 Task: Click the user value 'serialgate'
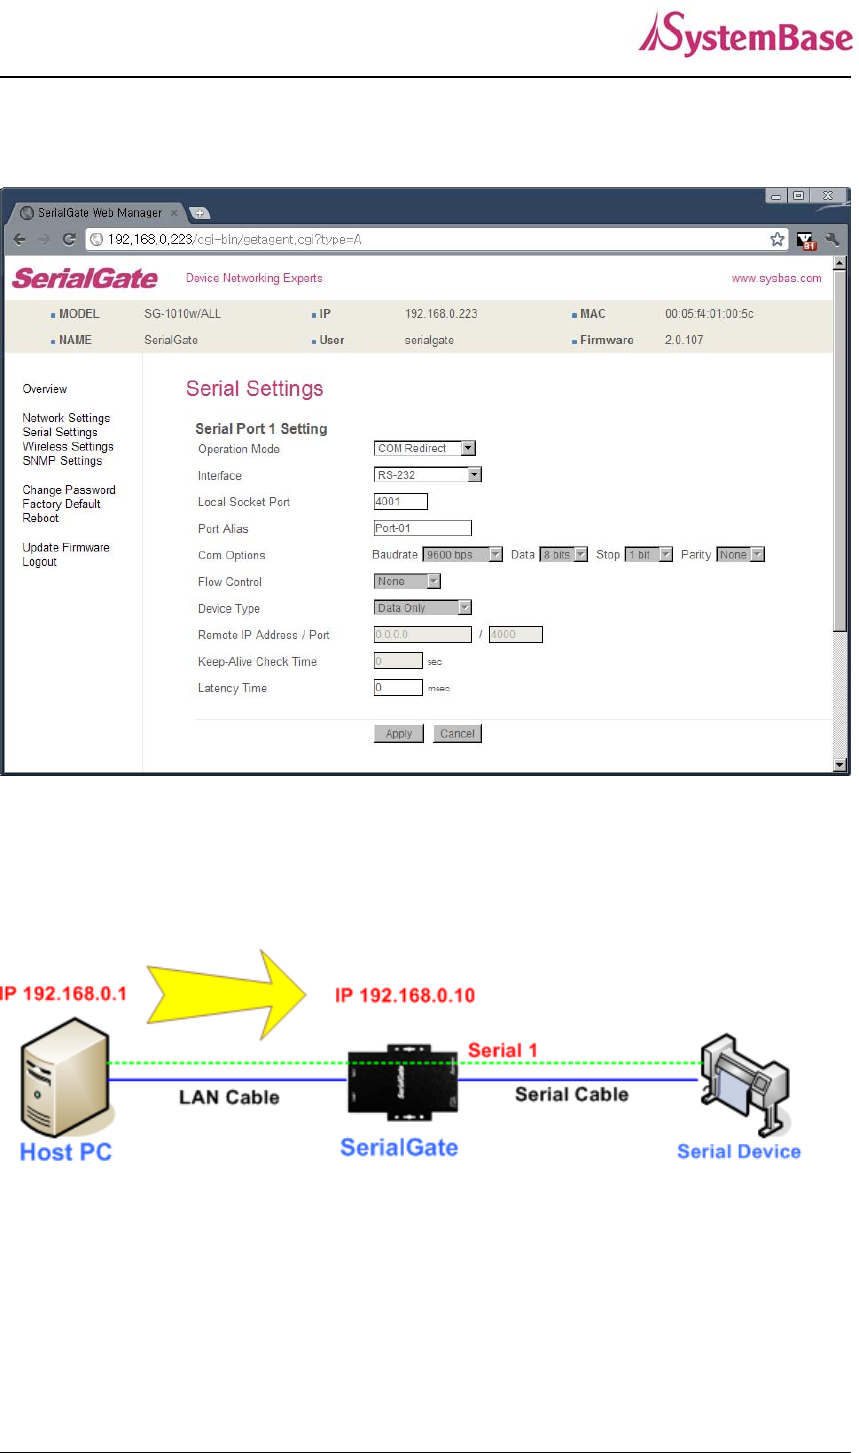(429, 340)
